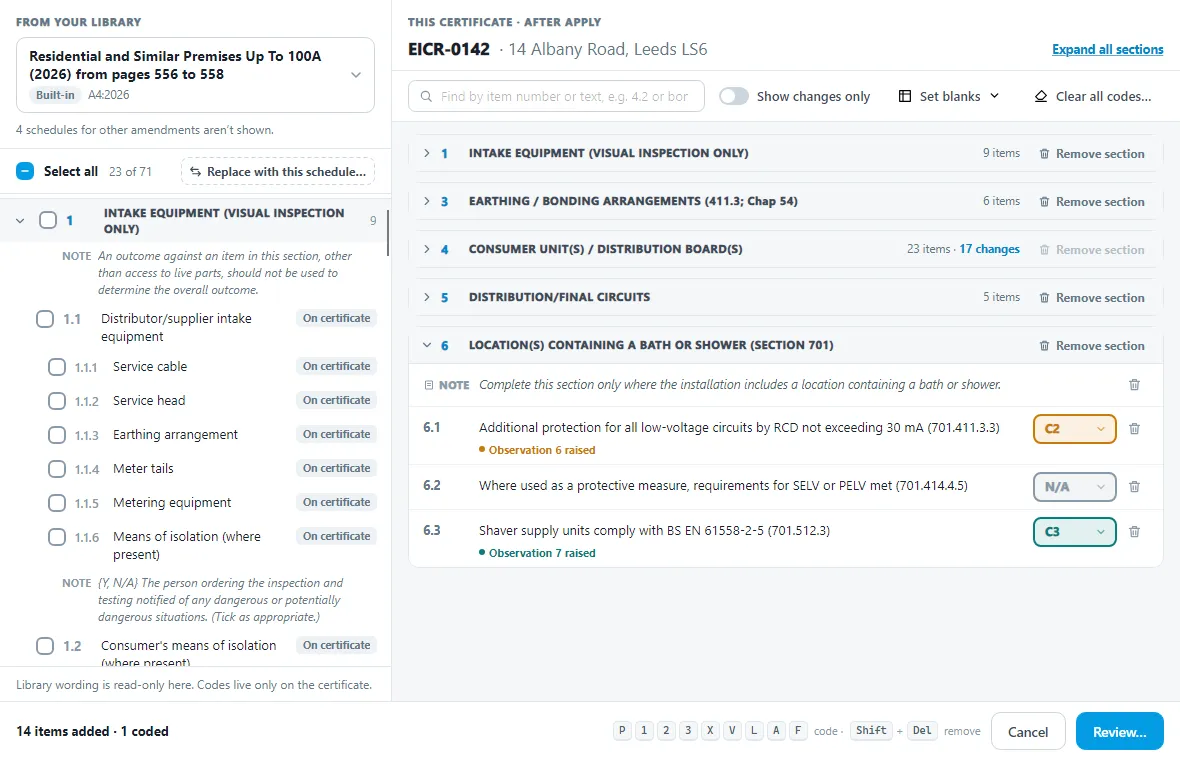Click the Del key hint

coord(922,731)
